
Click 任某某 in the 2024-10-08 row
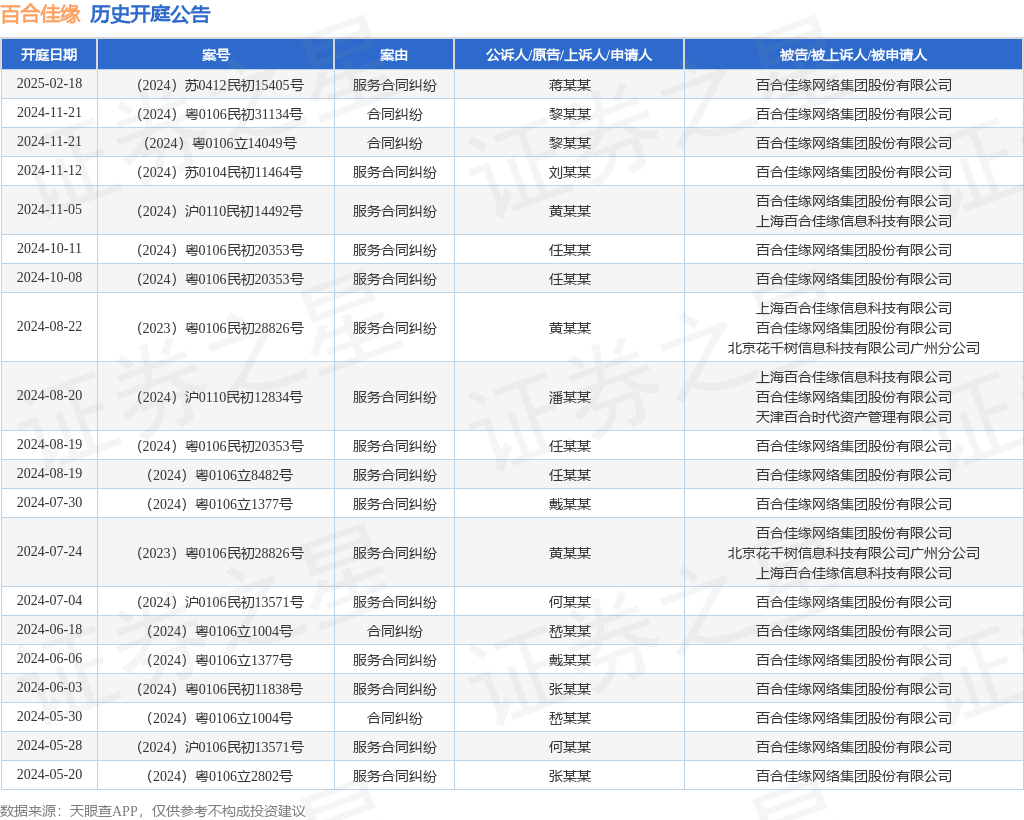pos(569,279)
